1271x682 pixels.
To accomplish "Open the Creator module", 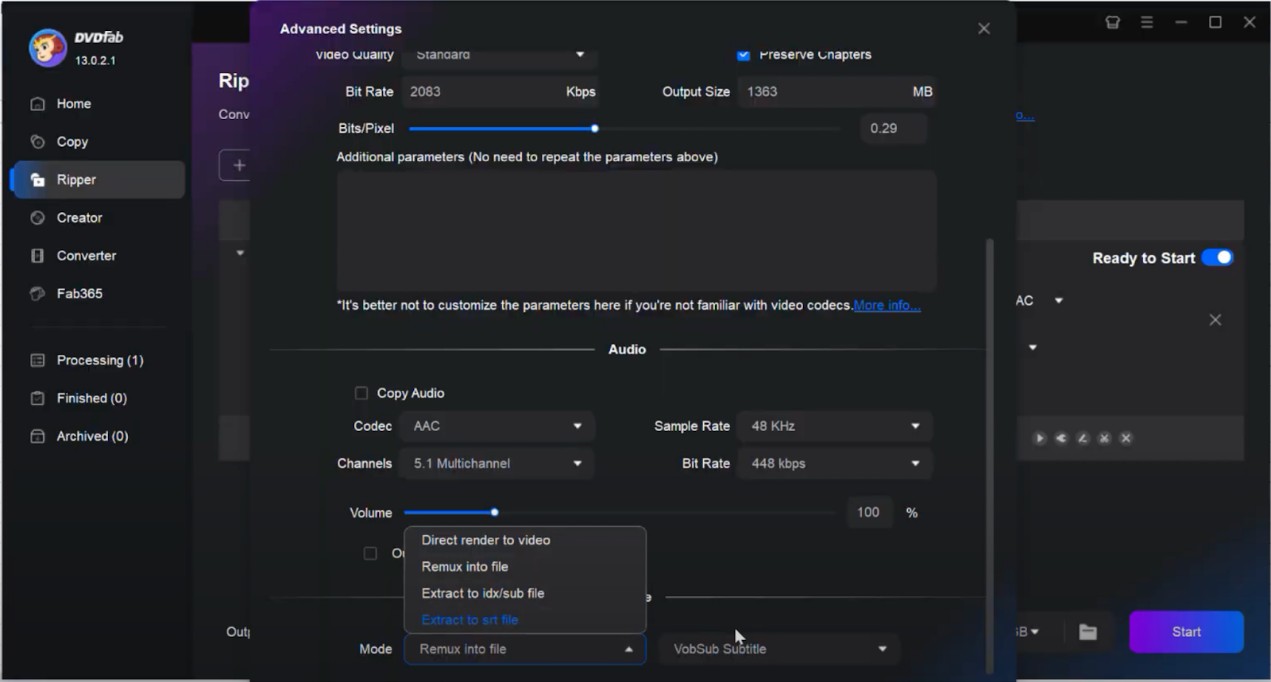I will [79, 218].
